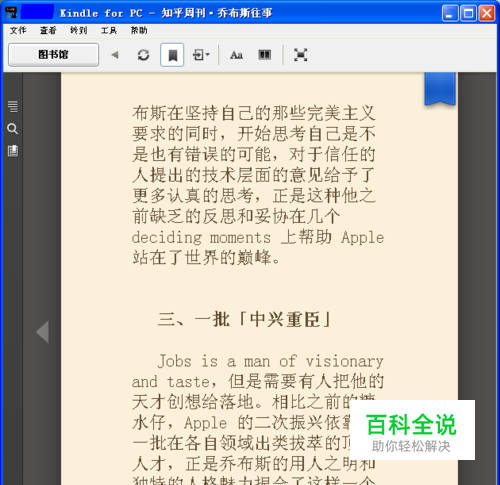Open the 文件 menu
Image resolution: width=500 pixels, height=485 pixels.
click(18, 31)
